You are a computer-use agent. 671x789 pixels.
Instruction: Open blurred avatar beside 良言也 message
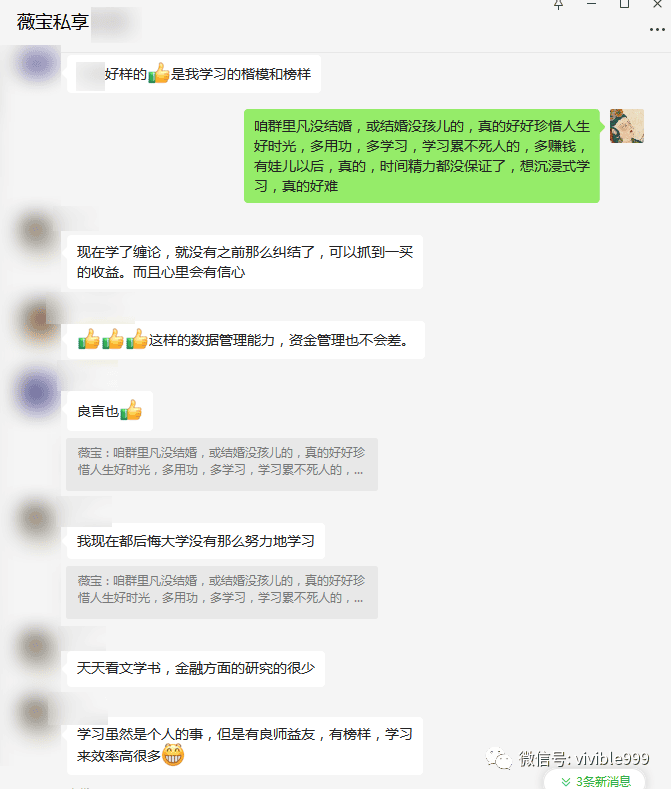click(x=36, y=392)
